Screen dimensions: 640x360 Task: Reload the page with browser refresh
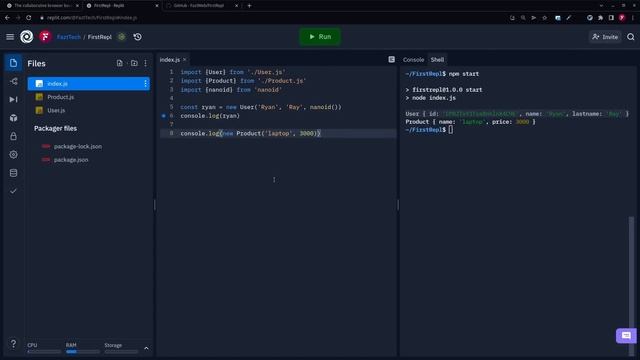pyautogui.click(x=29, y=18)
